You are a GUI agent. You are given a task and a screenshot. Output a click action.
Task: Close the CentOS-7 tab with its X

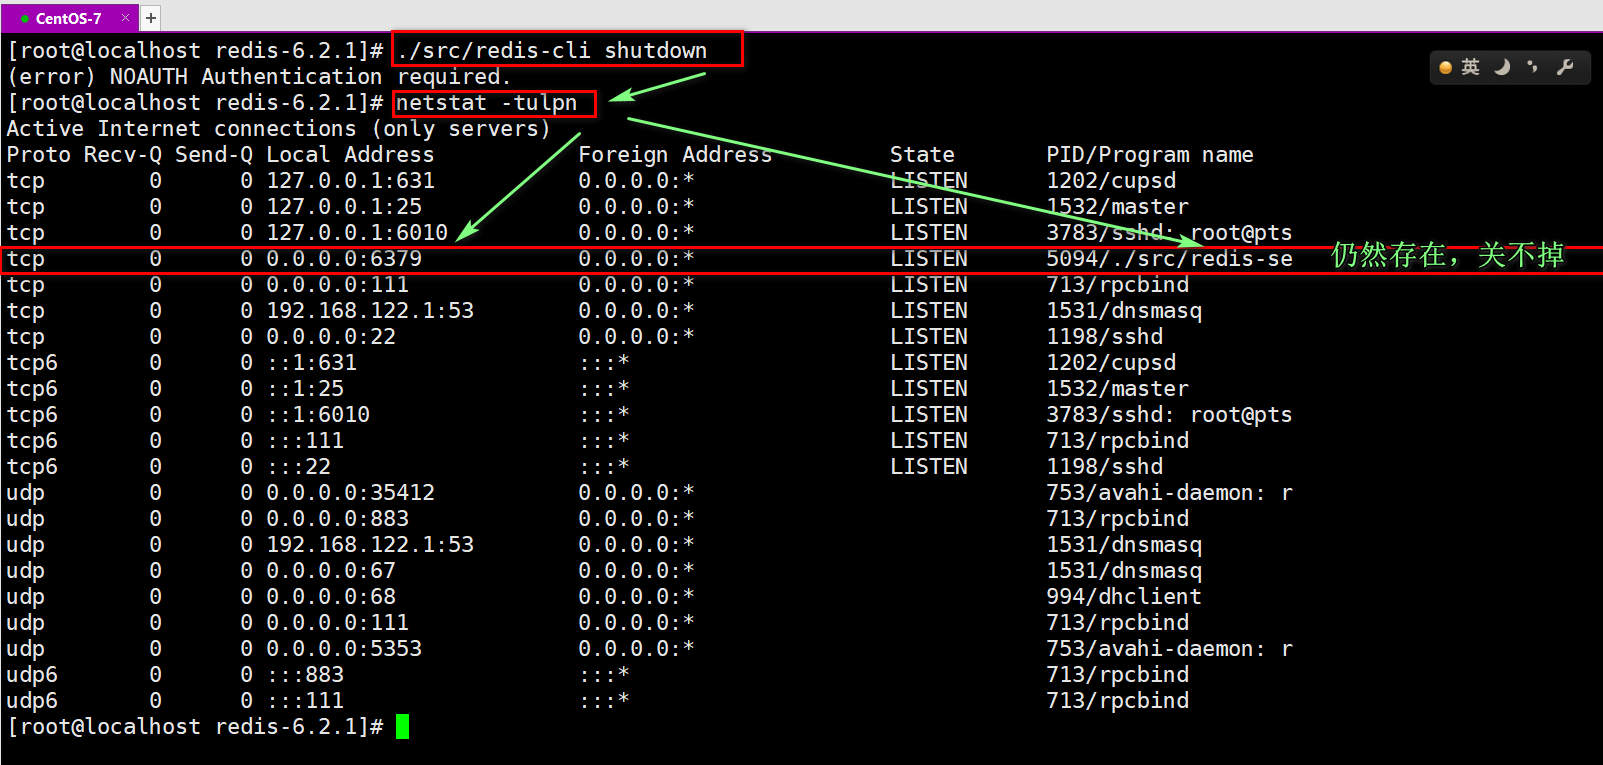[x=125, y=18]
